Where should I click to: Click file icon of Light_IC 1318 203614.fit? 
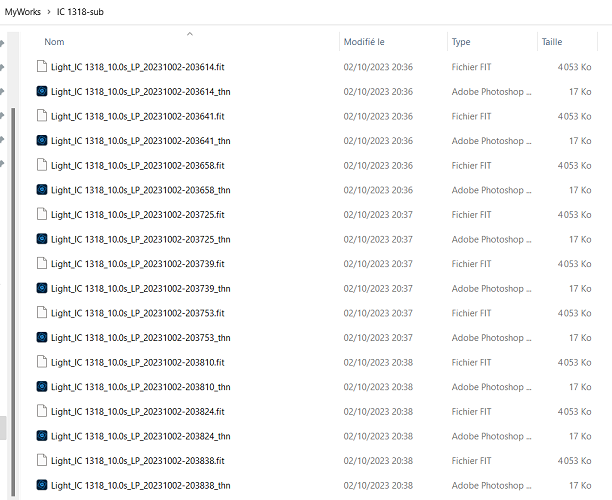(x=42, y=66)
